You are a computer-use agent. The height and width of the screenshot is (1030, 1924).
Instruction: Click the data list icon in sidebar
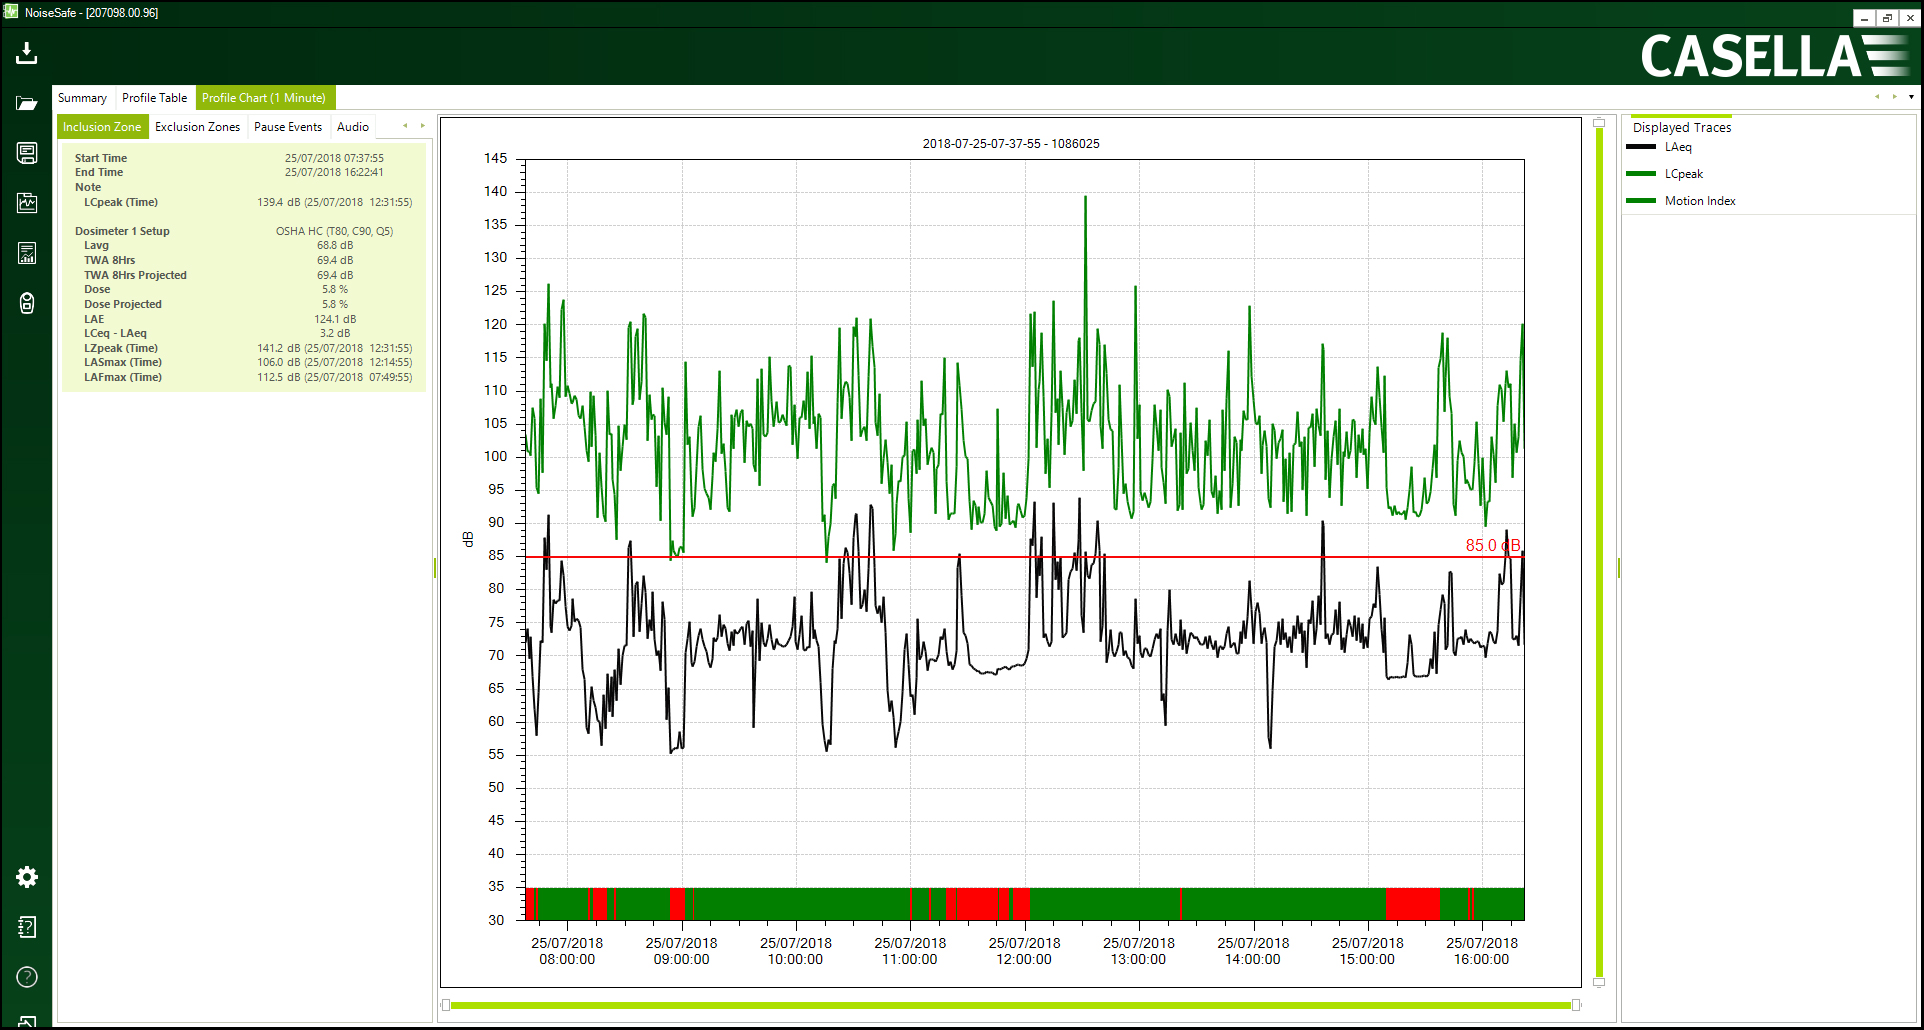pyautogui.click(x=27, y=153)
